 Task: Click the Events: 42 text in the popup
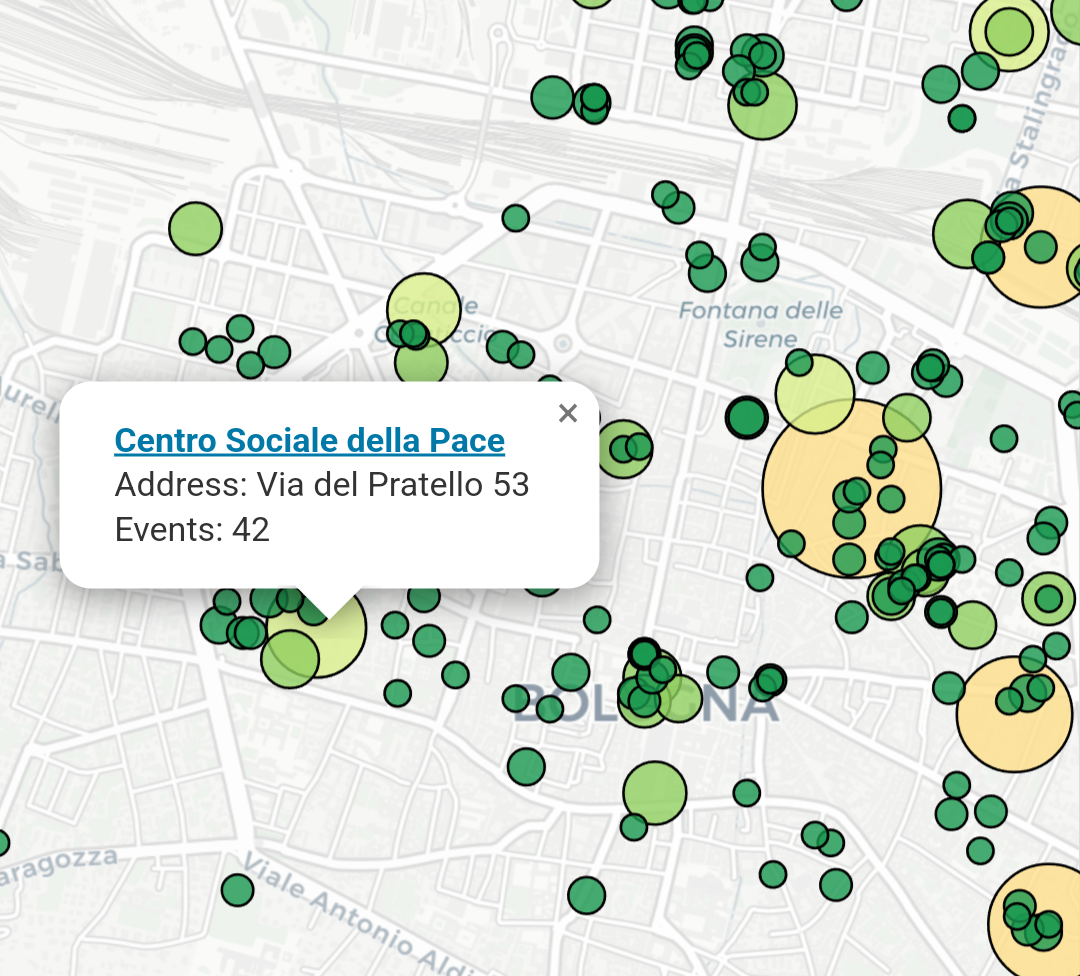point(193,529)
